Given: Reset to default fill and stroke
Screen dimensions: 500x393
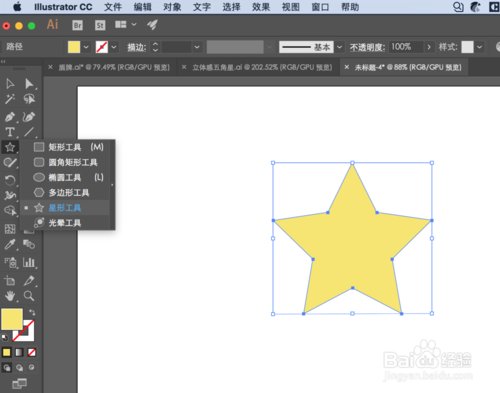Looking at the screenshot, I should (4, 337).
